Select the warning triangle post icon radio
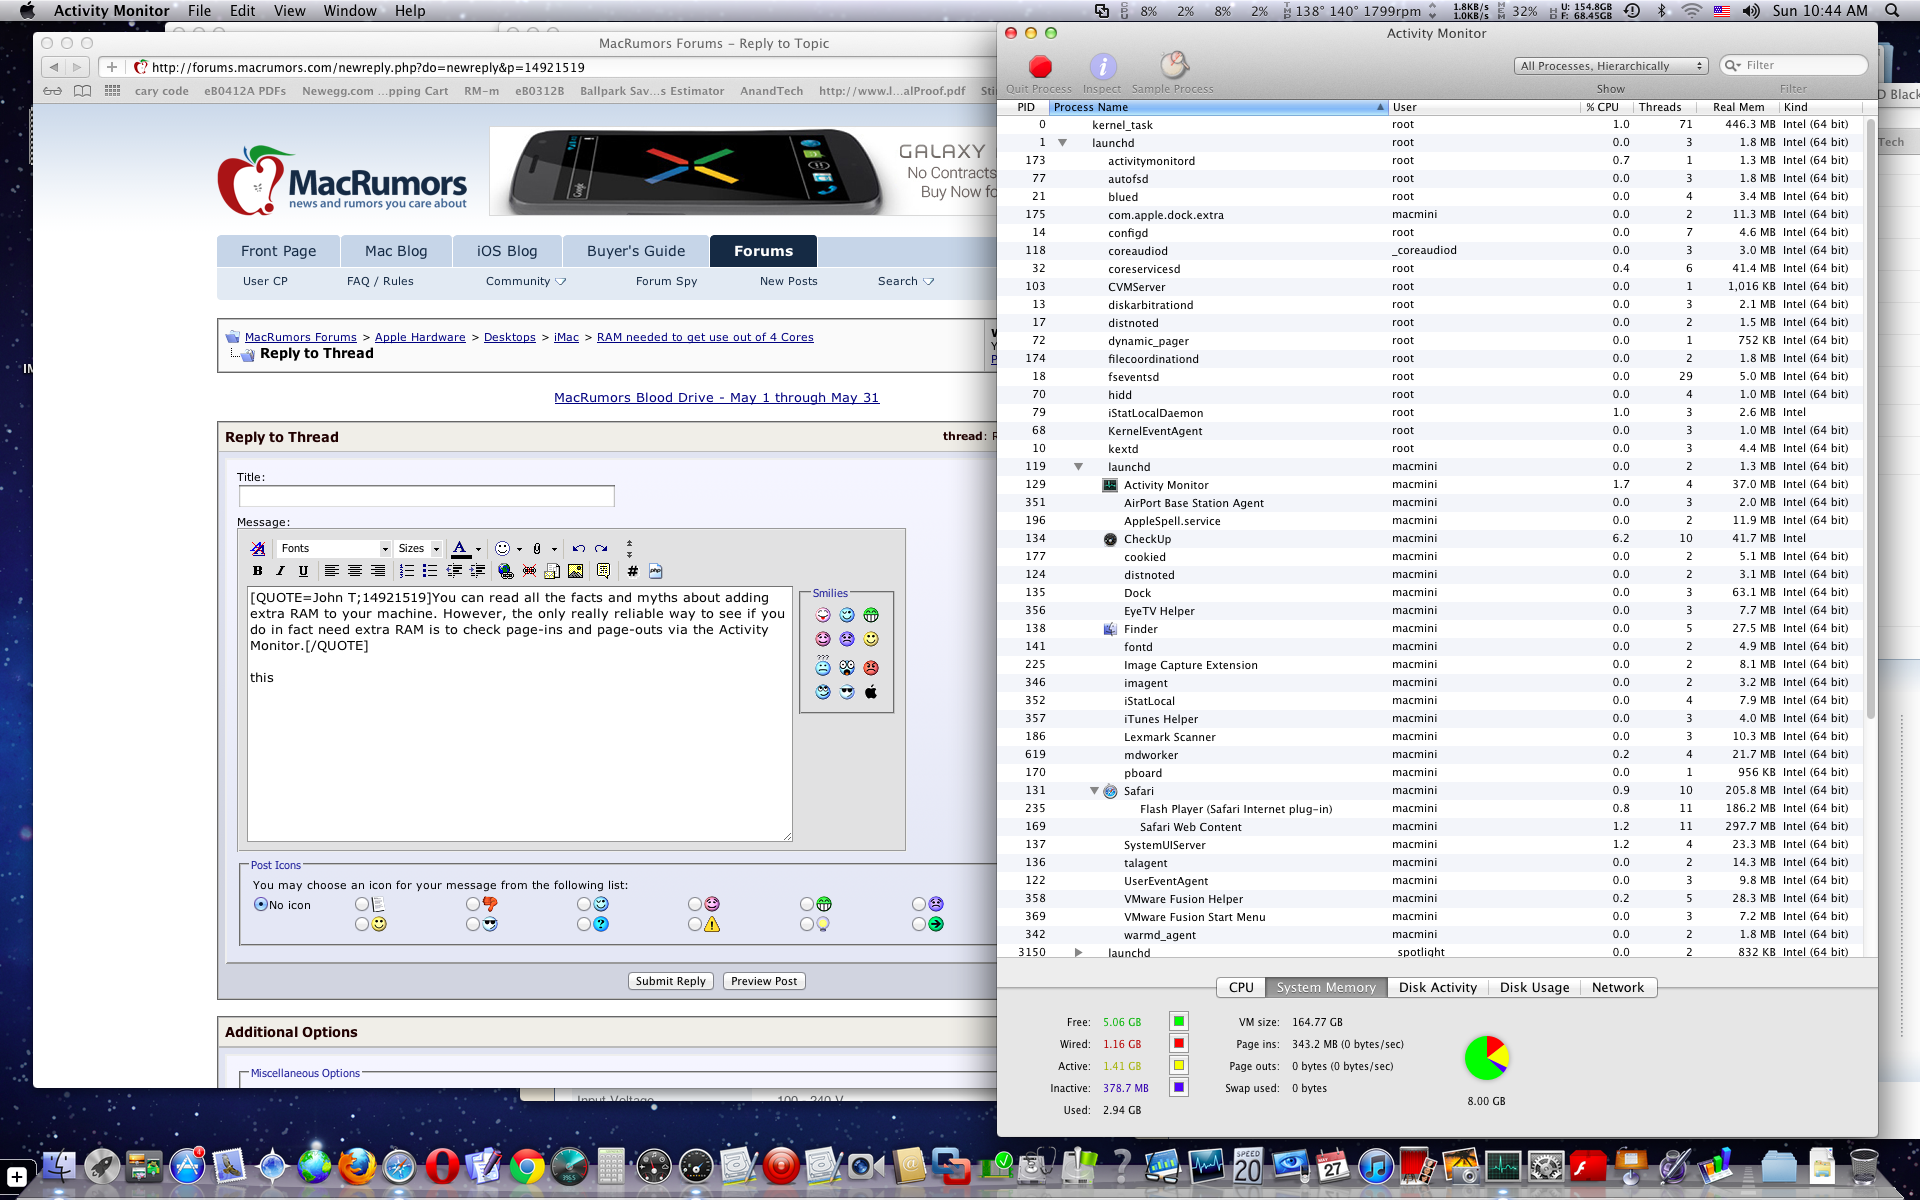This screenshot has width=1920, height=1200. click(695, 924)
